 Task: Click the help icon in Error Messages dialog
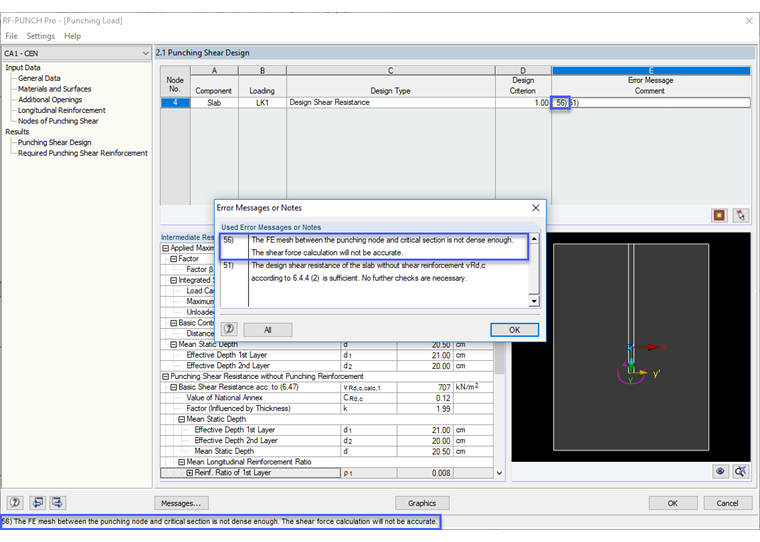[229, 329]
